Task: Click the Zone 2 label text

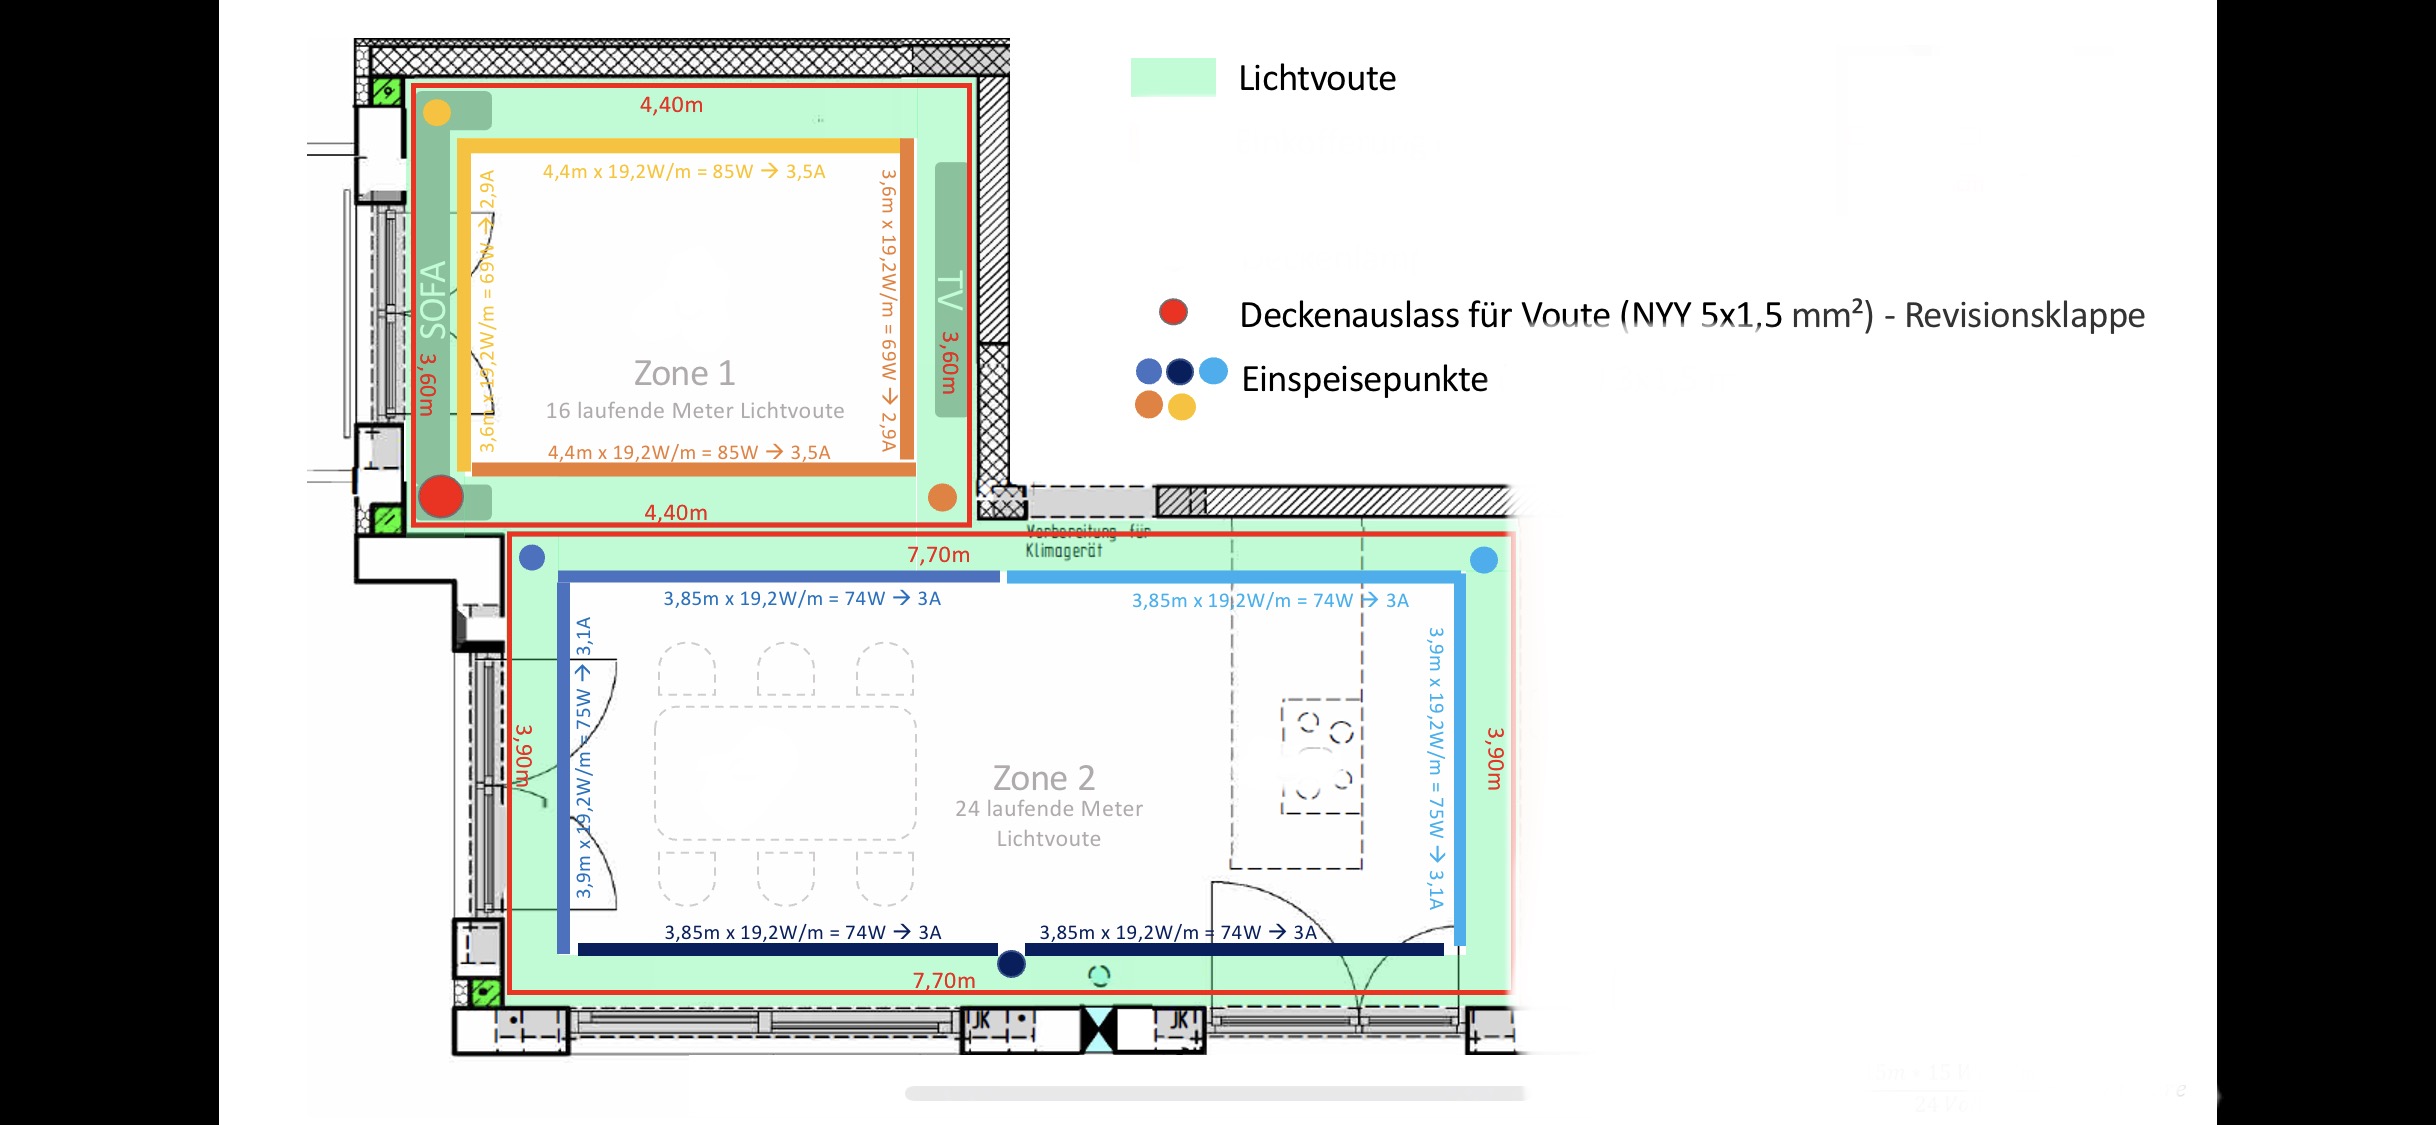Action: point(1043,777)
